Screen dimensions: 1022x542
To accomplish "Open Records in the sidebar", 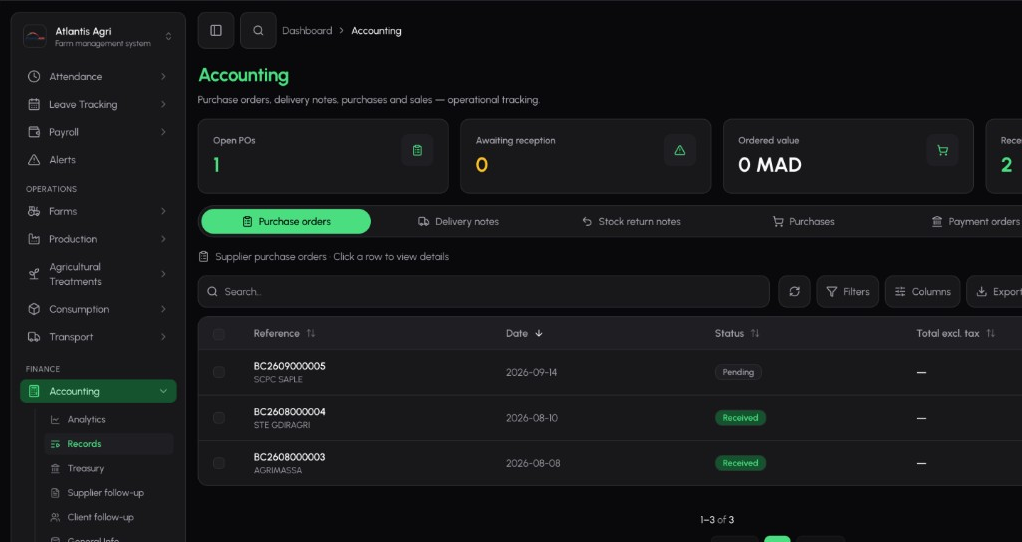I will [109, 444].
